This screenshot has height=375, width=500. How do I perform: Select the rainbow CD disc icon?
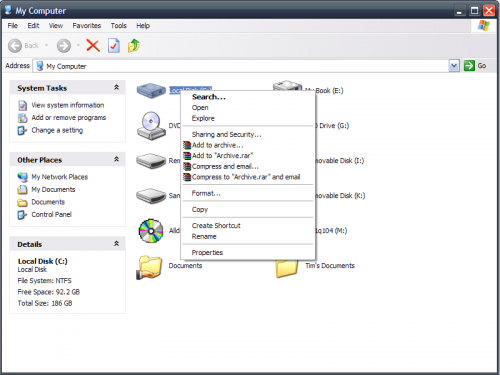[x=151, y=231]
